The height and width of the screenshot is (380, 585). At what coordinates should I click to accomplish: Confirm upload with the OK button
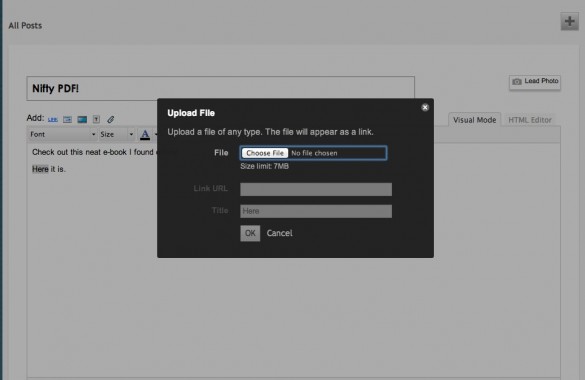click(250, 233)
